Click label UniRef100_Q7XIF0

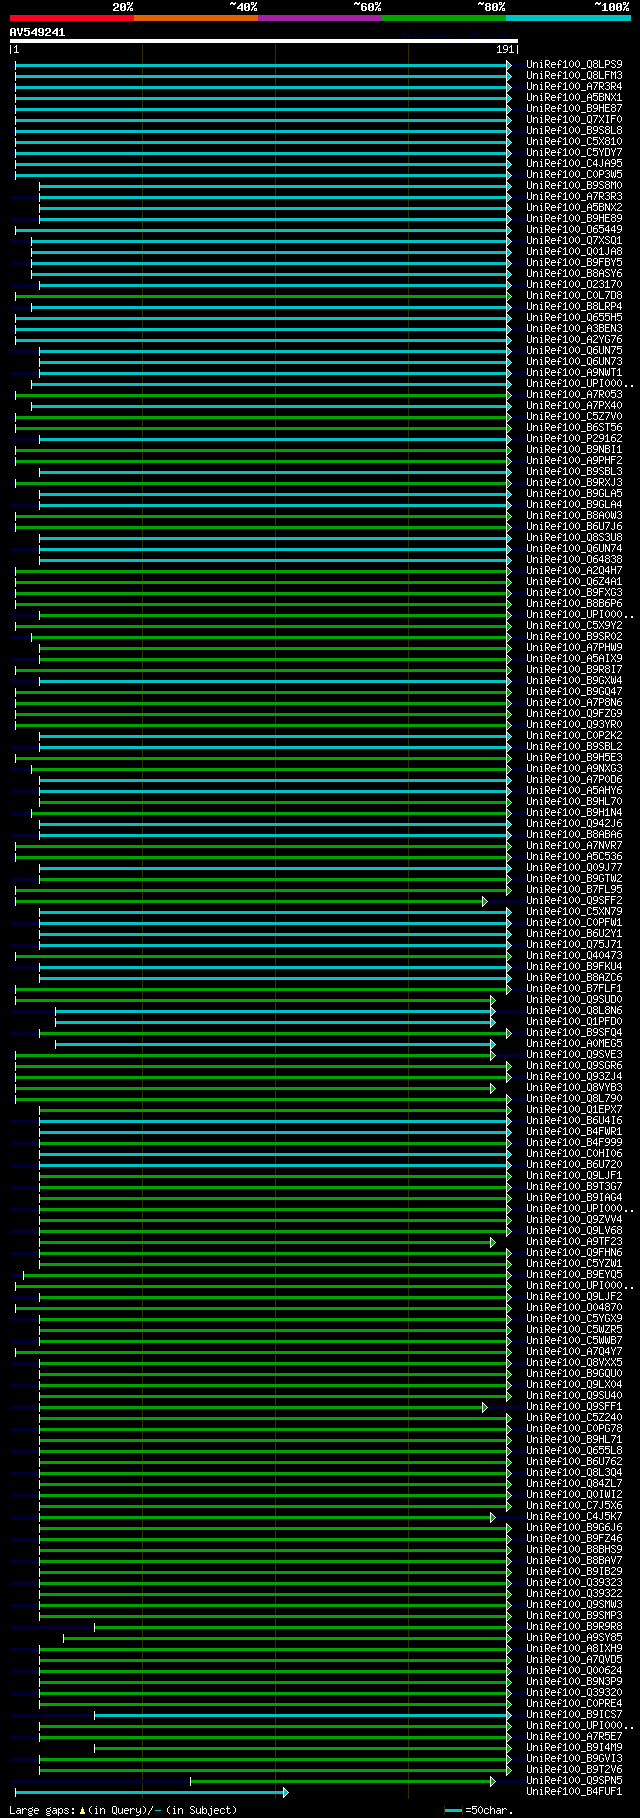(x=574, y=120)
